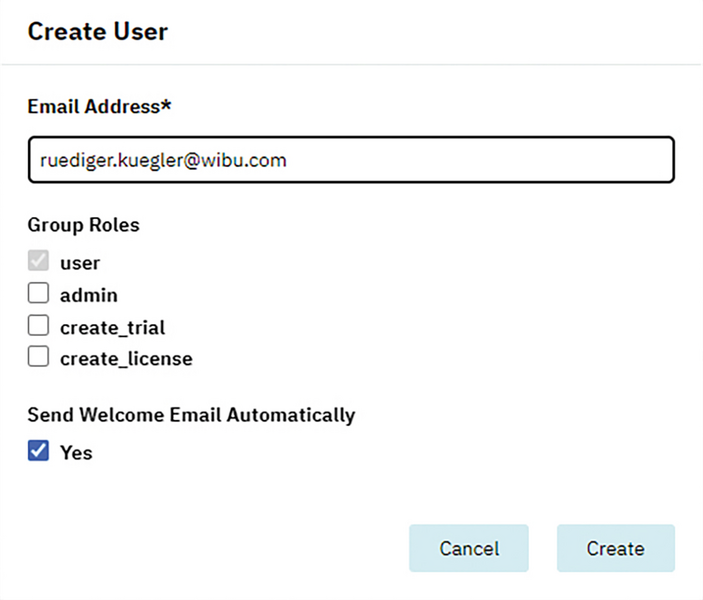Click the Create button

(616, 548)
